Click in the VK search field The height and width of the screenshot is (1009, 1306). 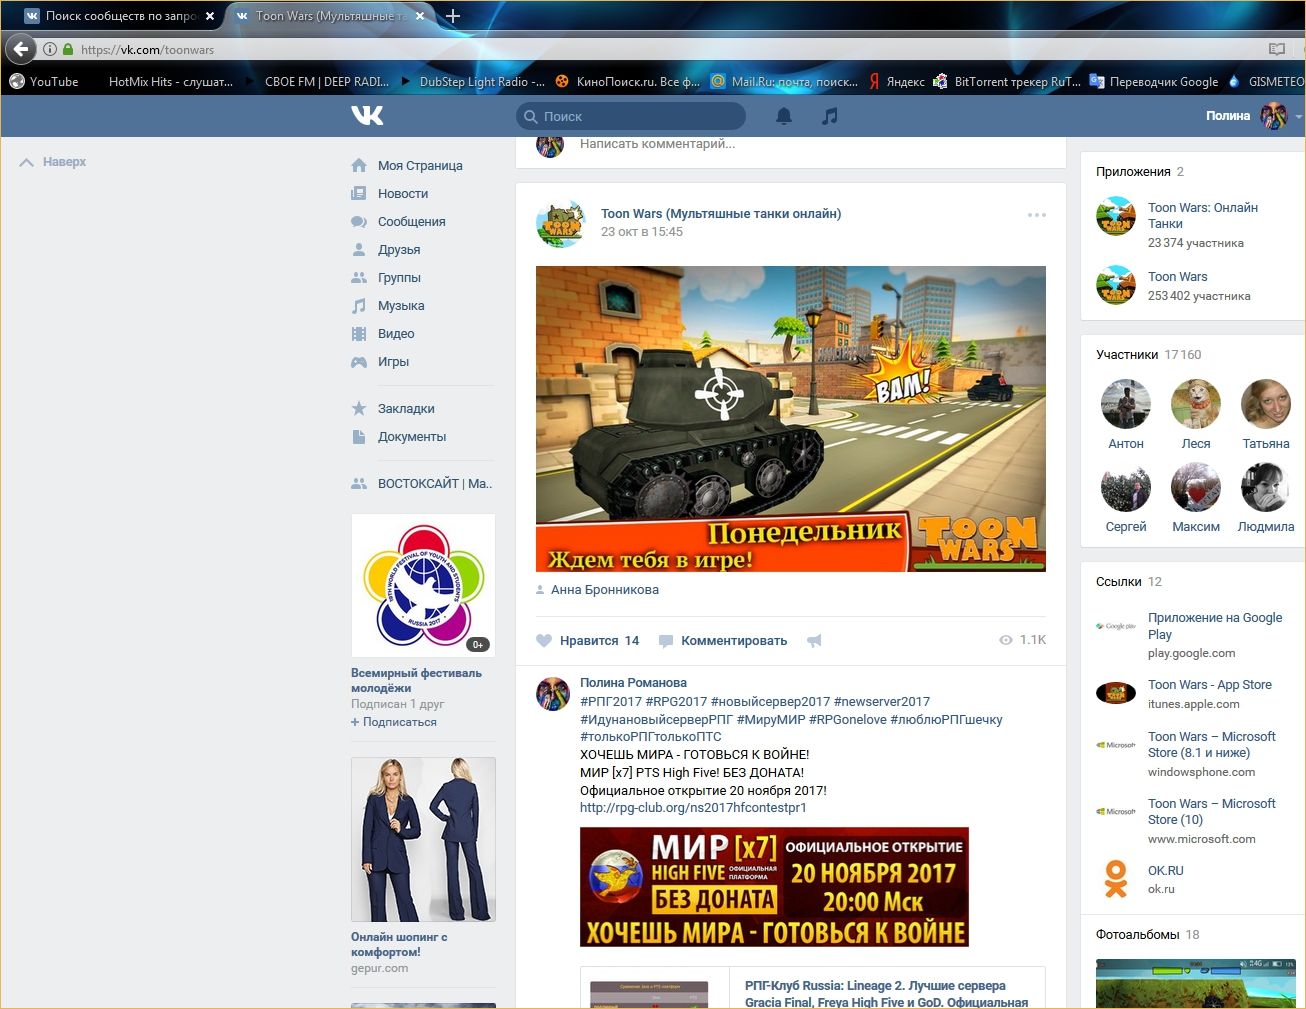(x=640, y=117)
